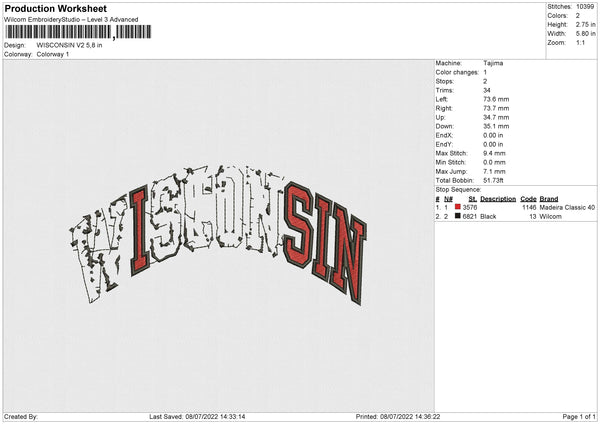
Task: Click the brand 'Wilcom' in row 2
Action: pyautogui.click(x=551, y=216)
